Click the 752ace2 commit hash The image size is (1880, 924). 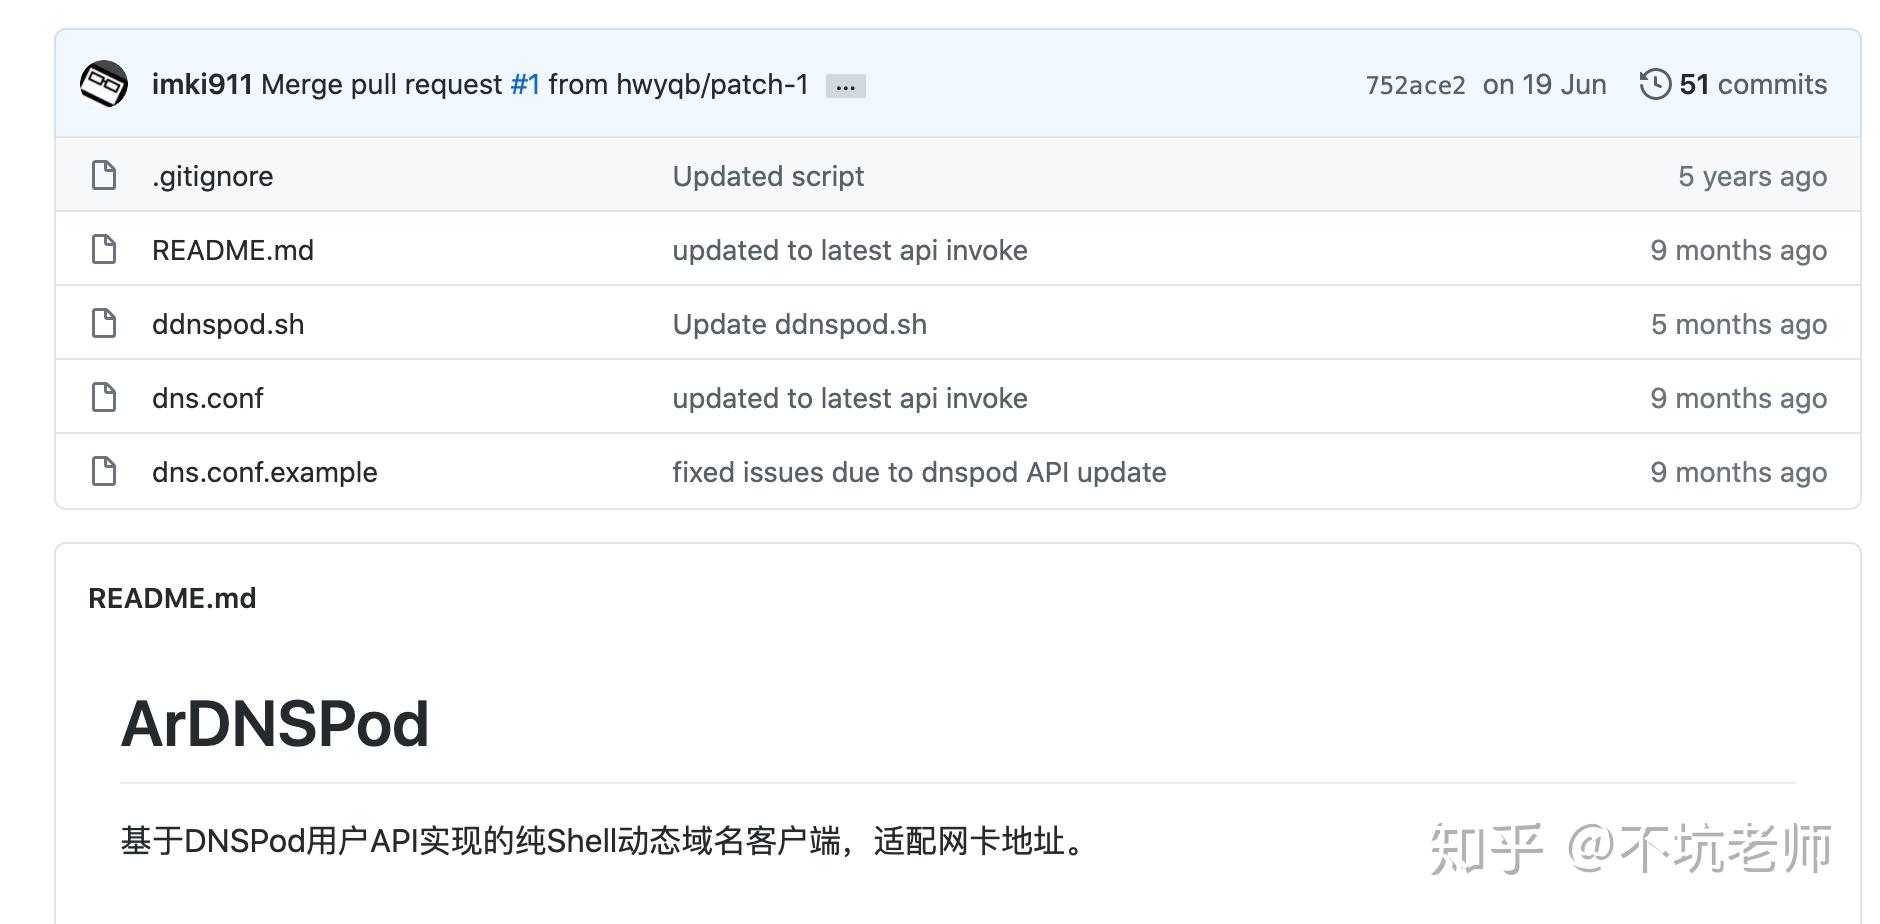[x=1416, y=84]
